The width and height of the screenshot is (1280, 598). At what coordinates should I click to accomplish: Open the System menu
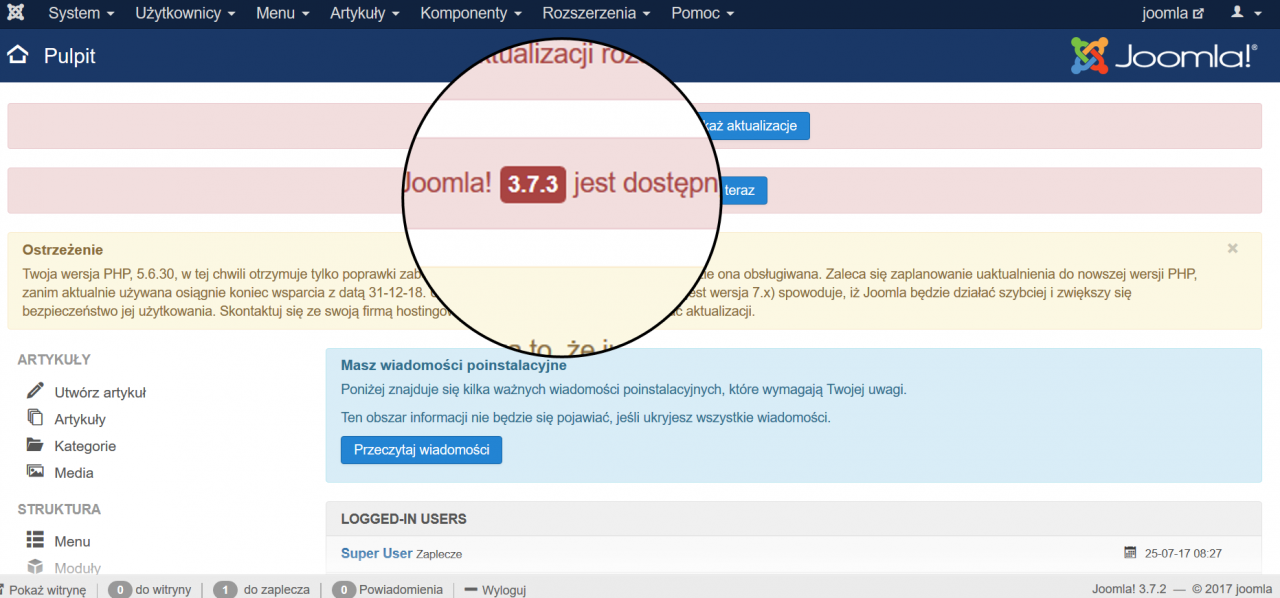(81, 13)
